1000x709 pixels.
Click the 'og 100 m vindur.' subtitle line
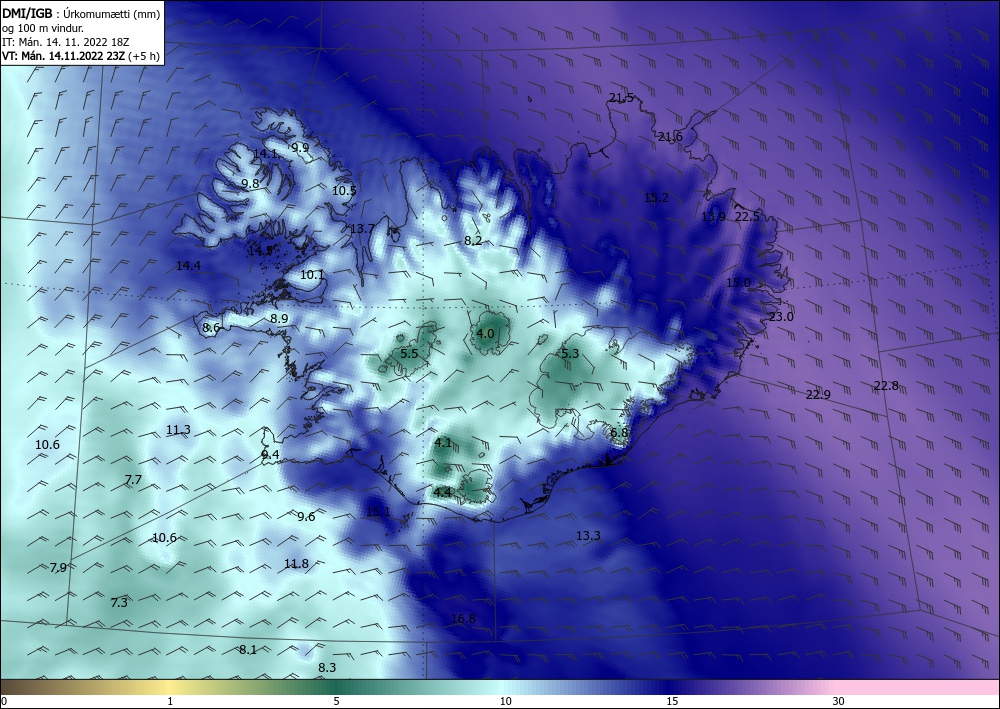(x=43, y=27)
